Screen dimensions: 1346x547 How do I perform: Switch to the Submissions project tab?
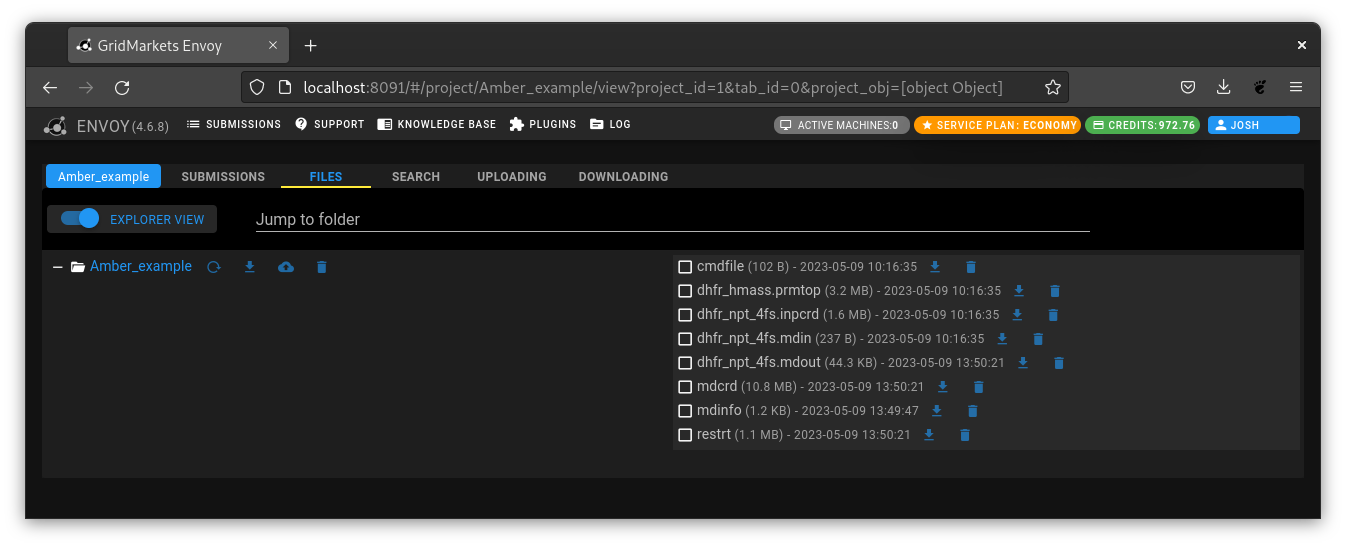[223, 177]
